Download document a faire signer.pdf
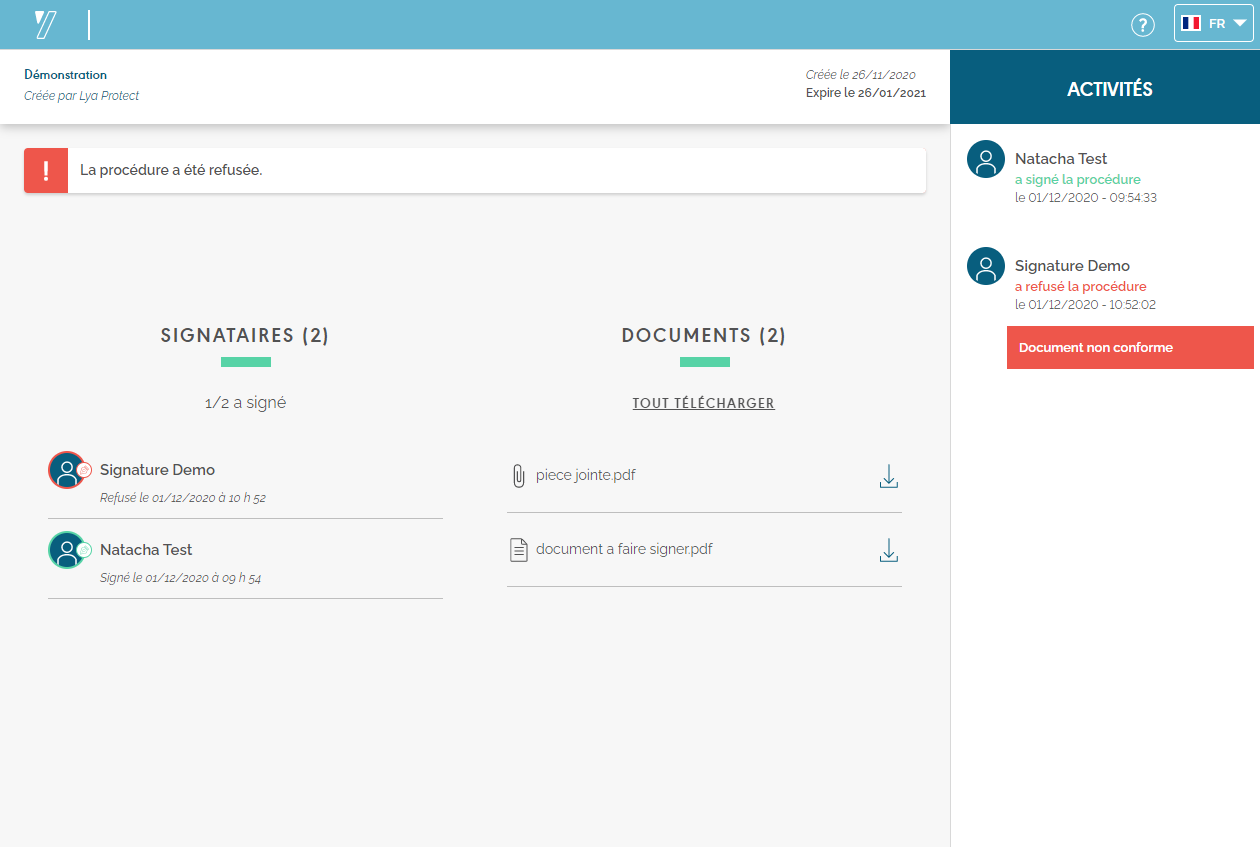Image resolution: width=1260 pixels, height=847 pixels. [888, 550]
